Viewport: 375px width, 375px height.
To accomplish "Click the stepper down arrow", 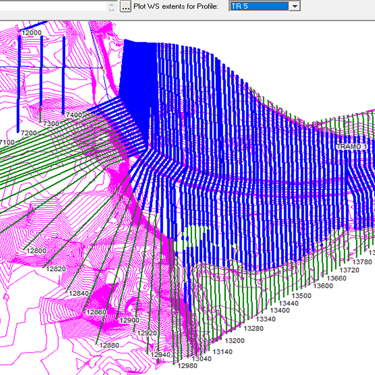I will tap(111, 9).
